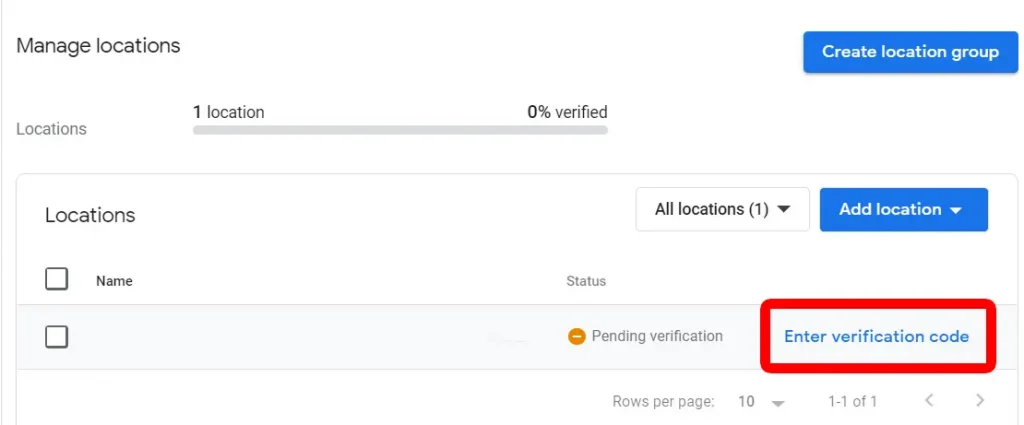Screen dimensions: 1024x425
Task: Change rows per page value of 10
Action: tap(761, 402)
